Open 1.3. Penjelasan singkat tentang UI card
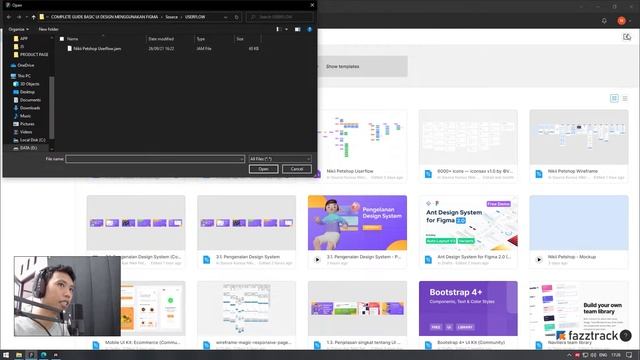 pos(357,315)
